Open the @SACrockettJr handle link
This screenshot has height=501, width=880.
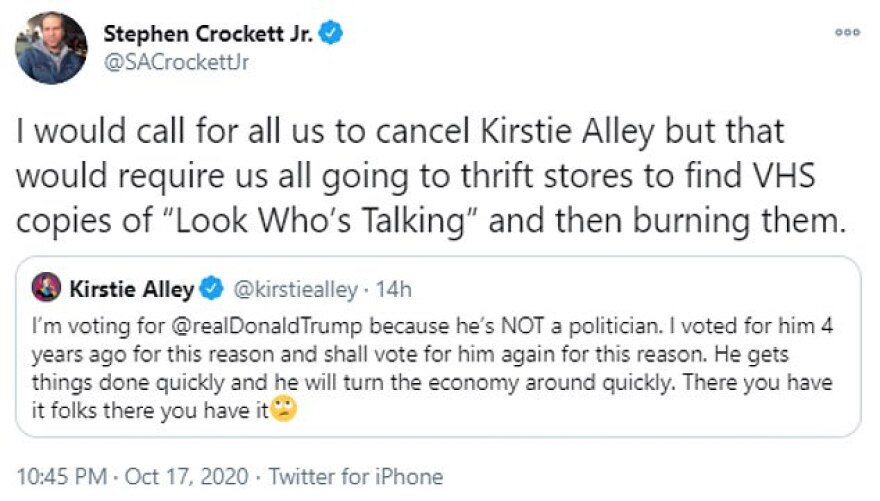[176, 62]
